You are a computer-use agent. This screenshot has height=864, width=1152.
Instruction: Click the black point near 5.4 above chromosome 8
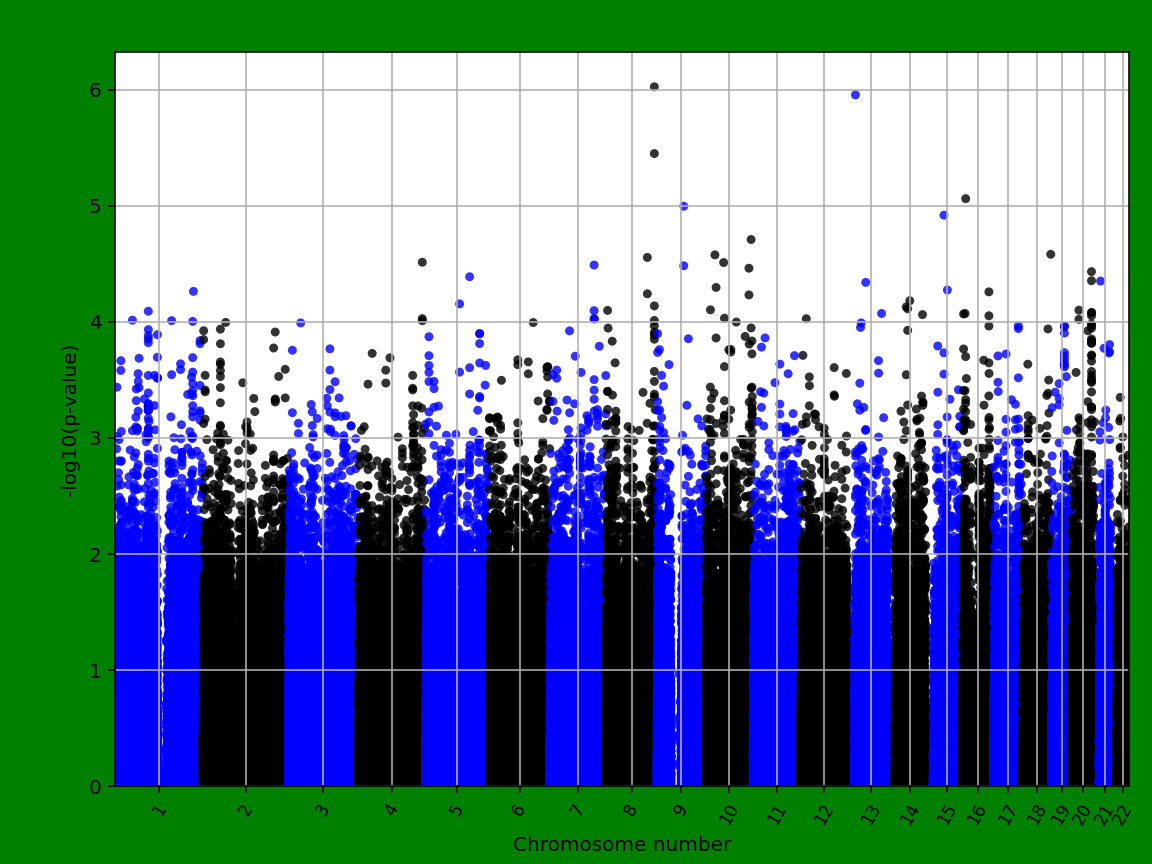[655, 153]
